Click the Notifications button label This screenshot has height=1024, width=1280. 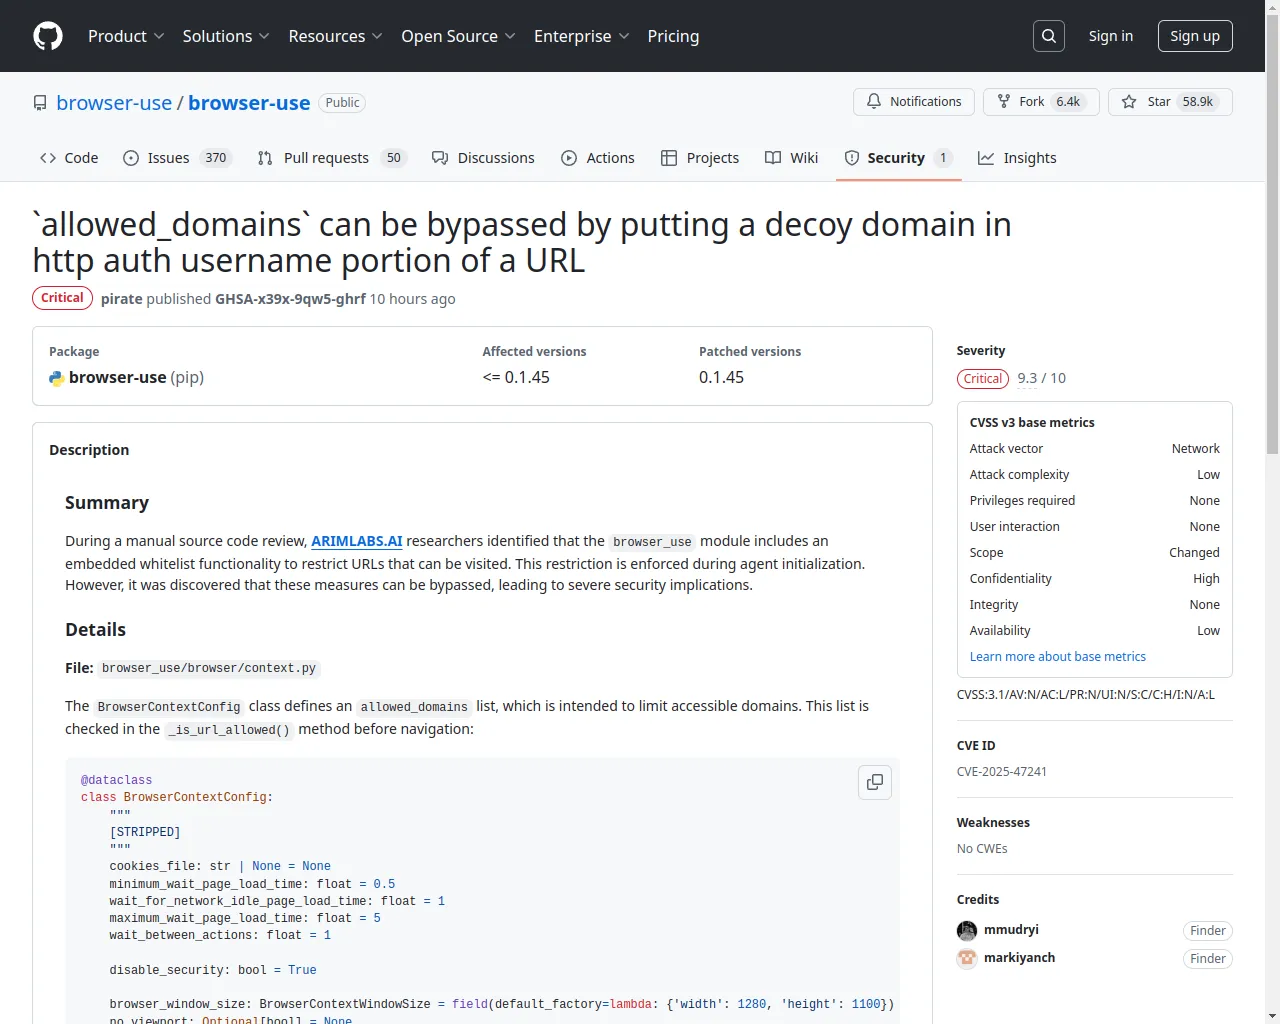tap(925, 102)
